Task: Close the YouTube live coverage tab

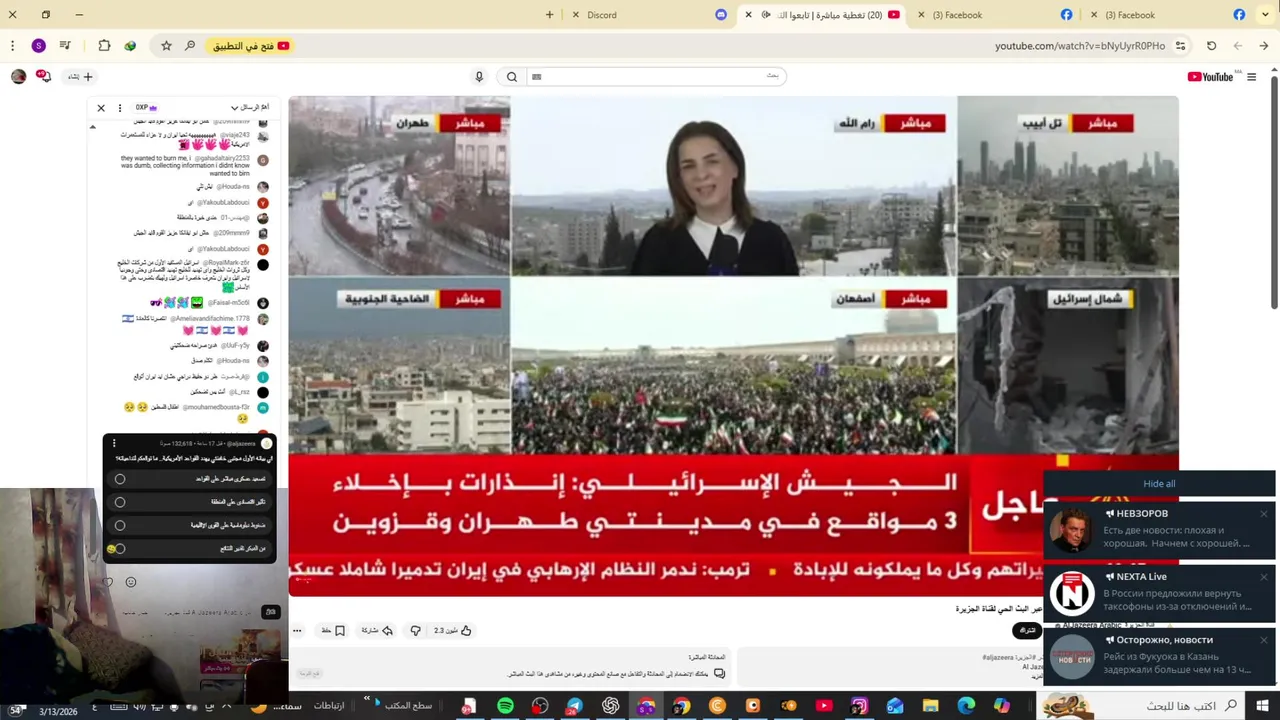Action: click(748, 15)
